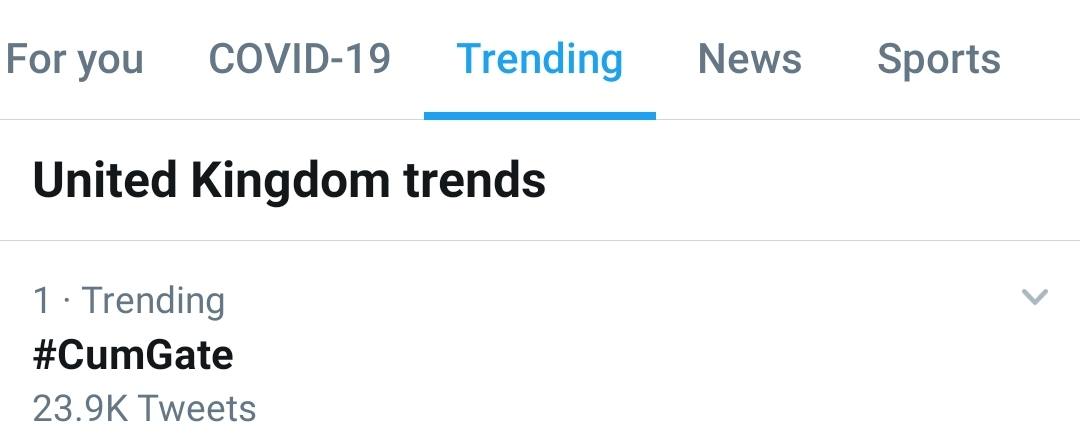Click the "1 · Trending" rank label
Viewport: 1080px width, 435px height.
point(129,300)
